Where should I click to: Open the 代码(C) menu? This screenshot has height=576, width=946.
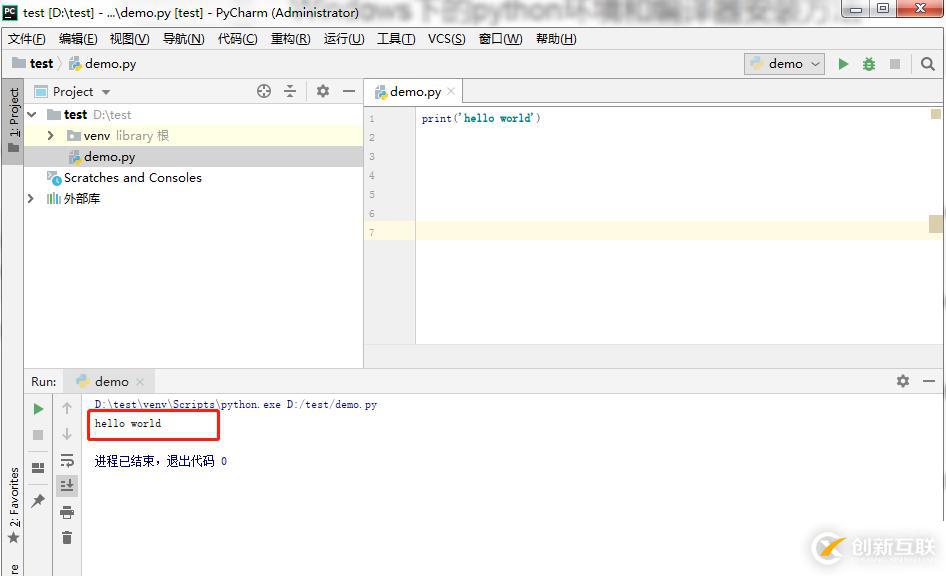237,39
